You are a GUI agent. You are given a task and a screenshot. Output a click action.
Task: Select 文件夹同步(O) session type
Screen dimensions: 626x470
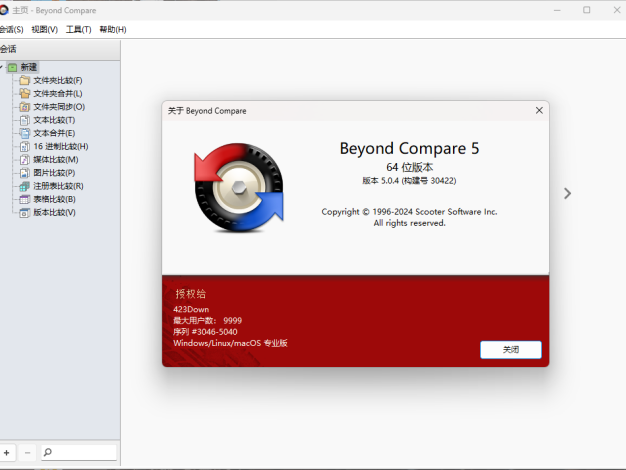click(59, 107)
